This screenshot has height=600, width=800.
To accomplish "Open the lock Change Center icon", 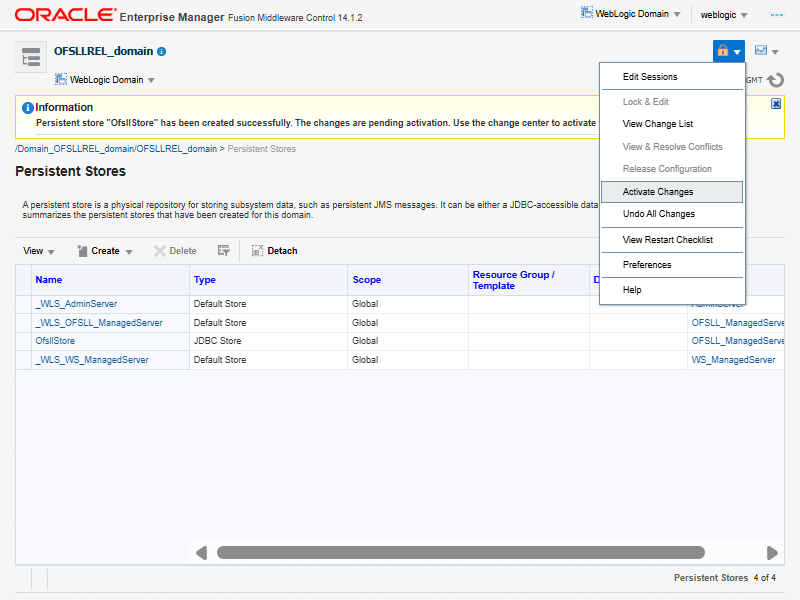I will [728, 51].
